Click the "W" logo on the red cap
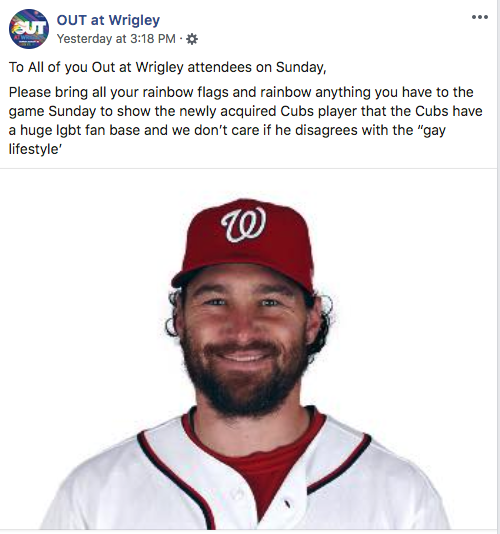The height and width of the screenshot is (534, 500). click(244, 224)
